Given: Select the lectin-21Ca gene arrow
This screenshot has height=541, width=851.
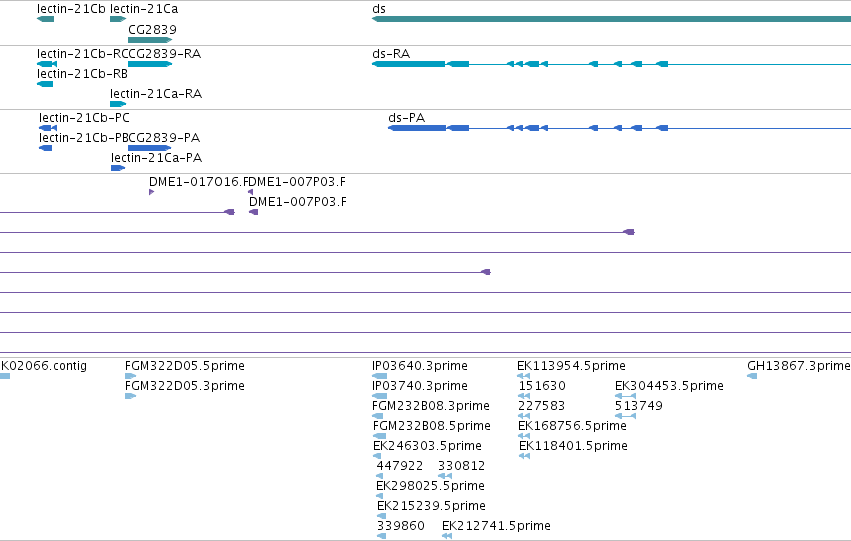Looking at the screenshot, I should (118, 19).
